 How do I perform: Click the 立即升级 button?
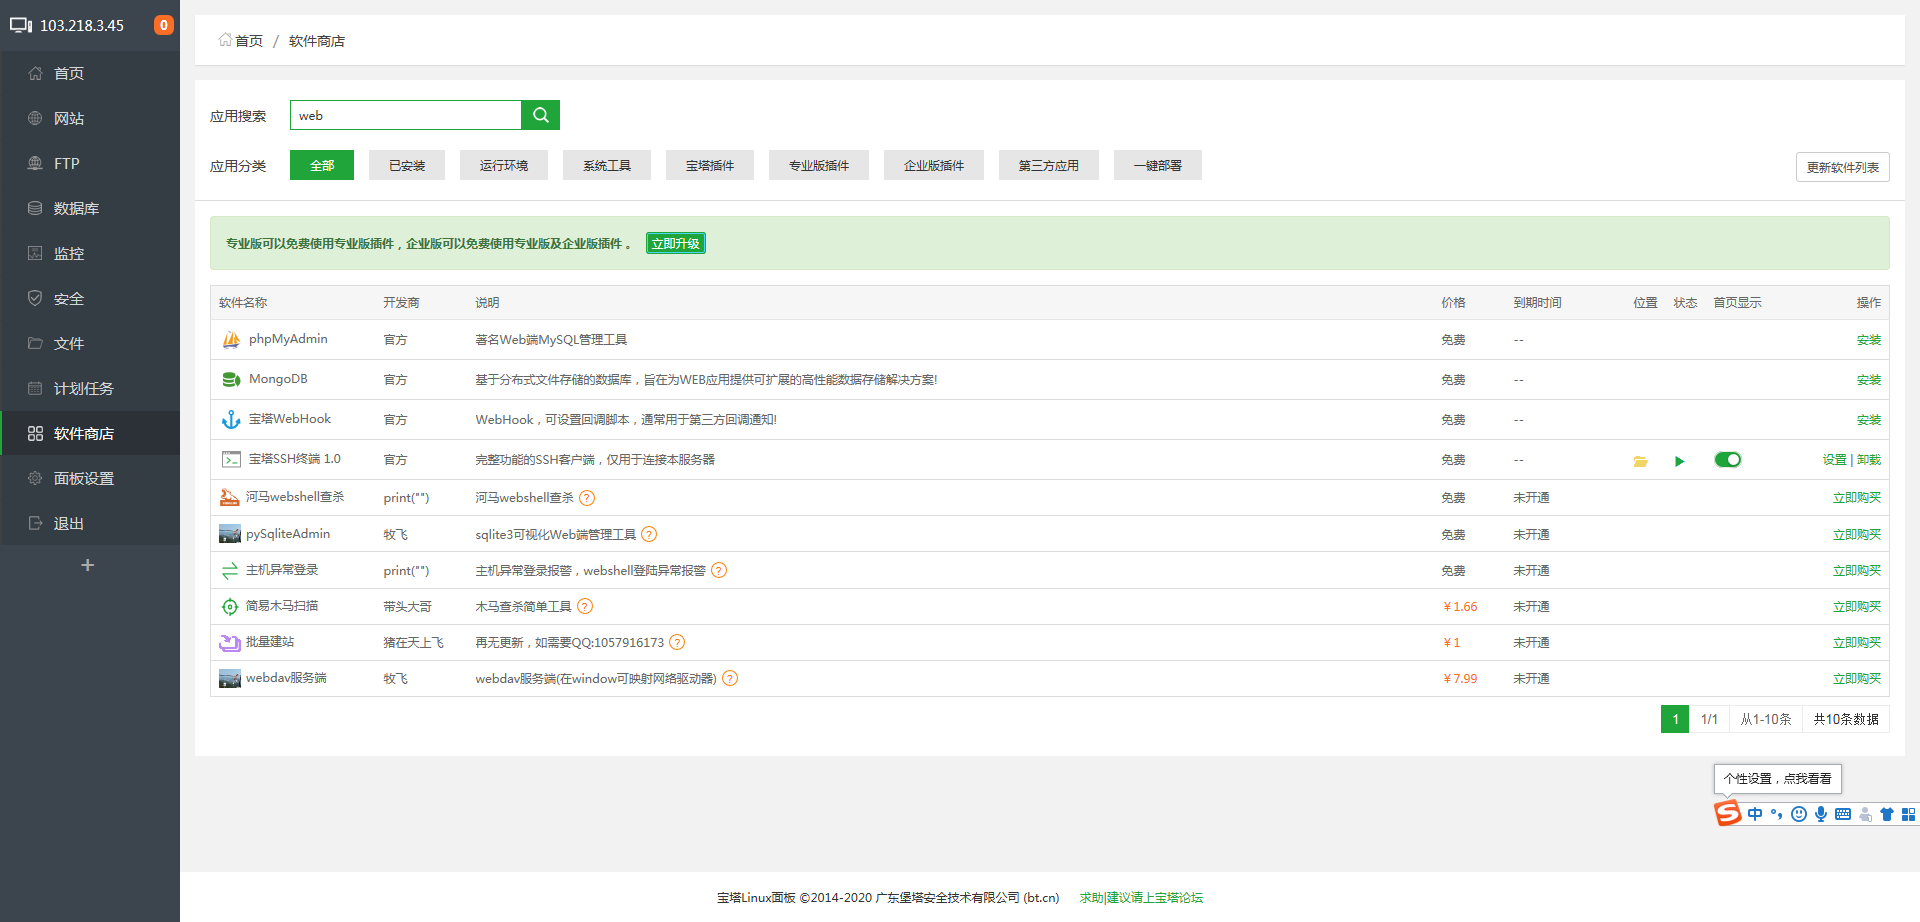pos(676,243)
